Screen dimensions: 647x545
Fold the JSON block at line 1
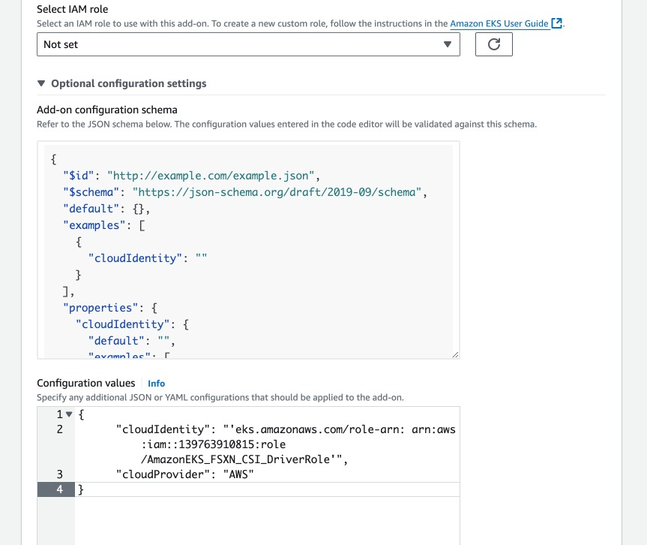pyautogui.click(x=70, y=414)
